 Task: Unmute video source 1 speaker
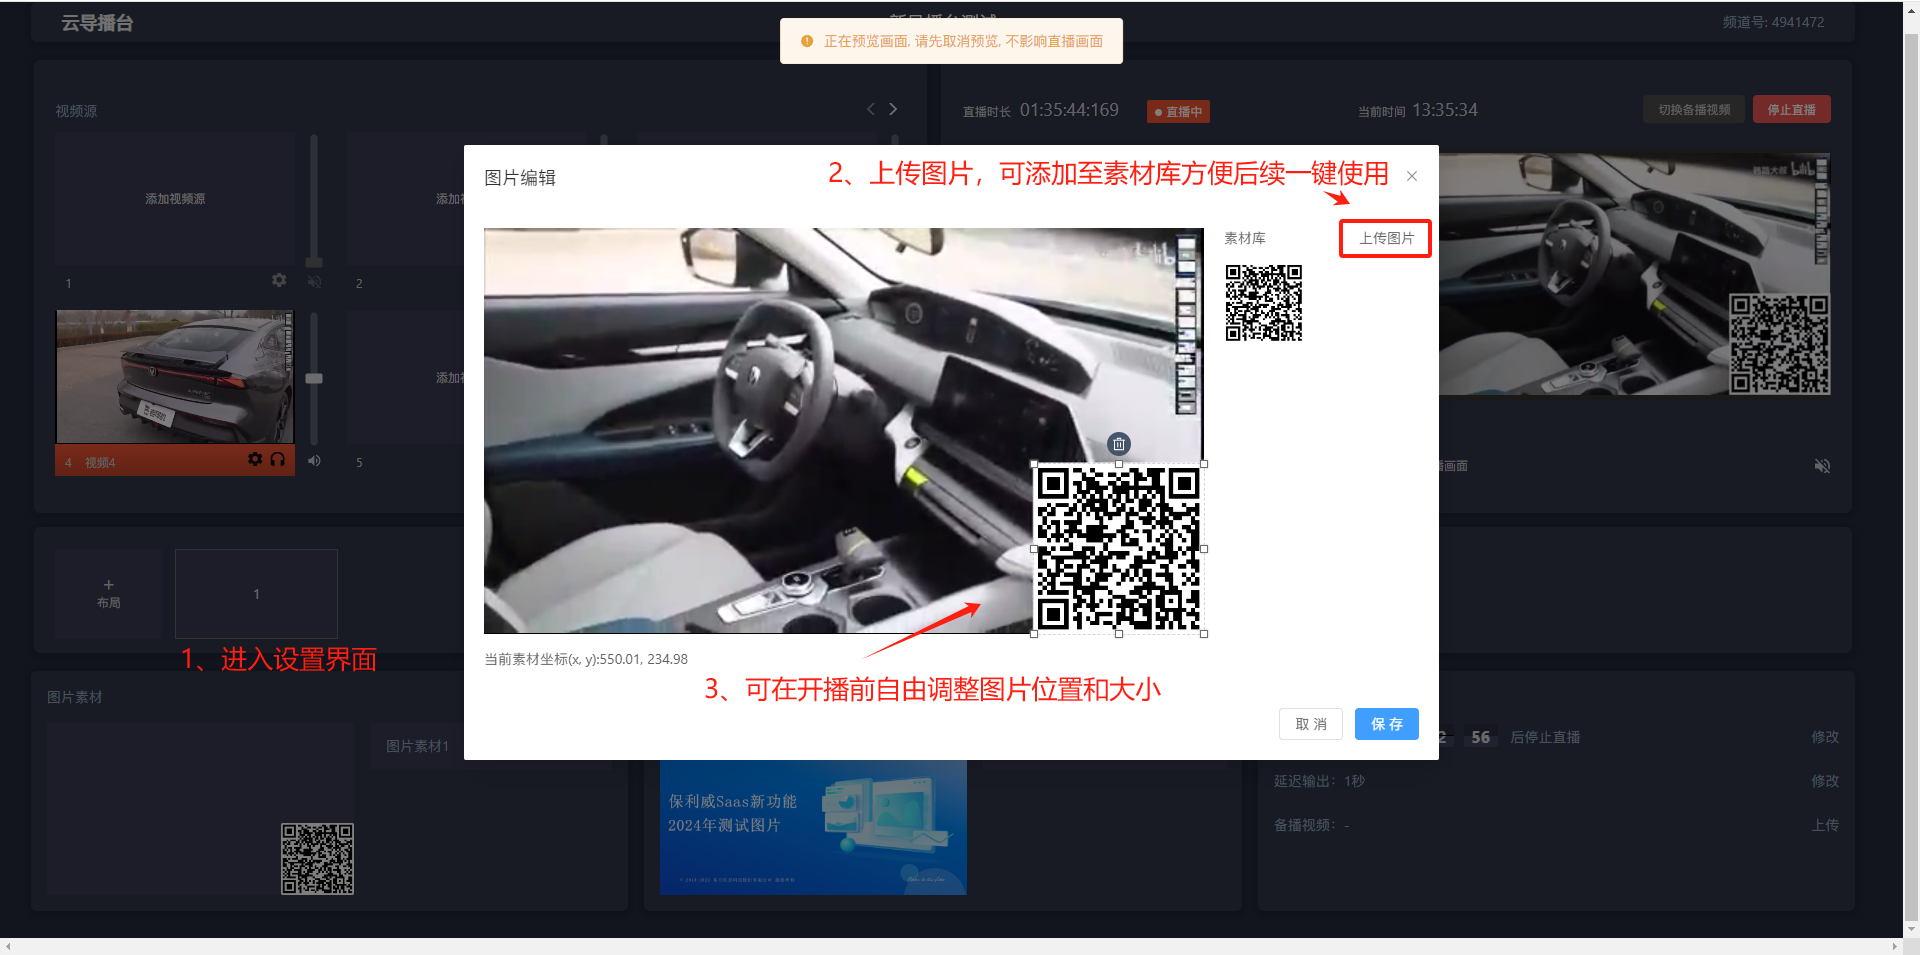(x=314, y=282)
